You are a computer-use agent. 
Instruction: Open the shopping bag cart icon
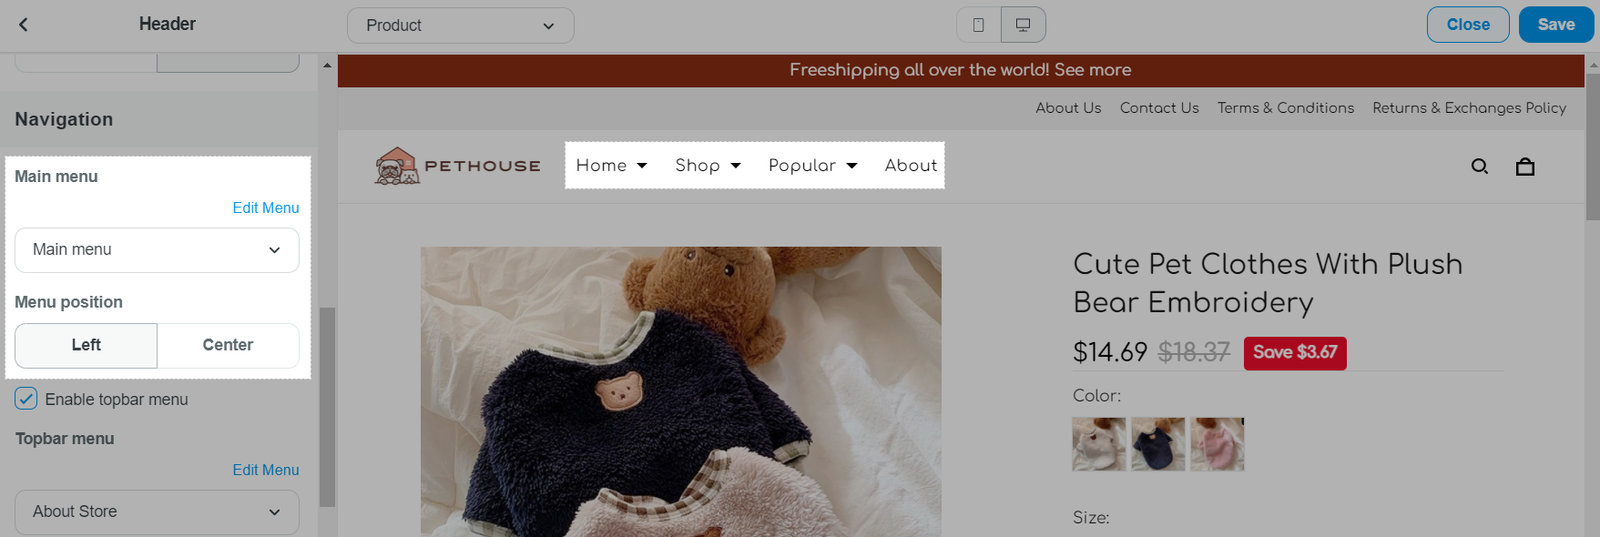1524,166
